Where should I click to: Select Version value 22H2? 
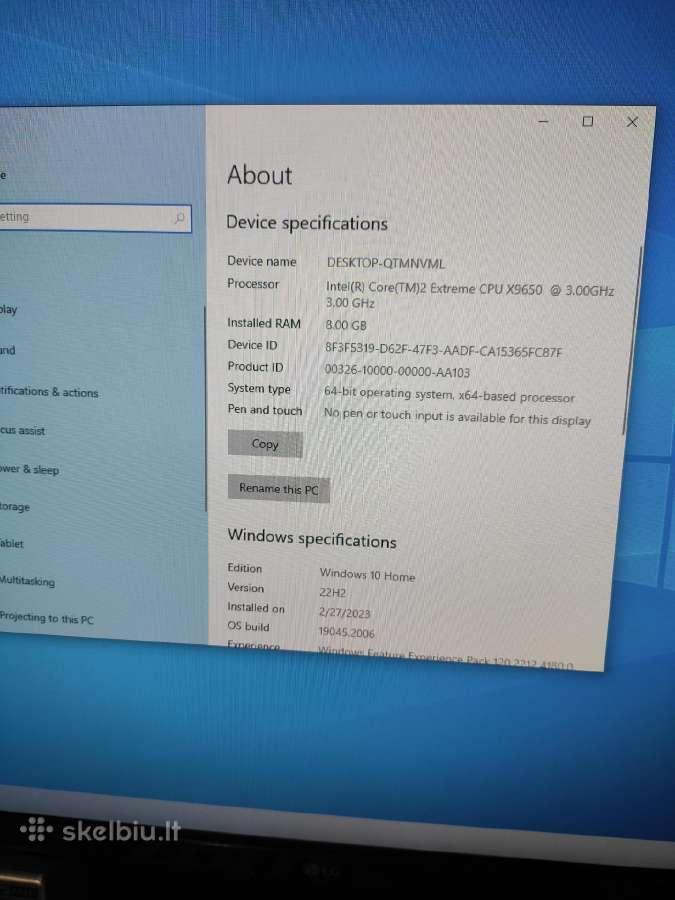point(332,592)
